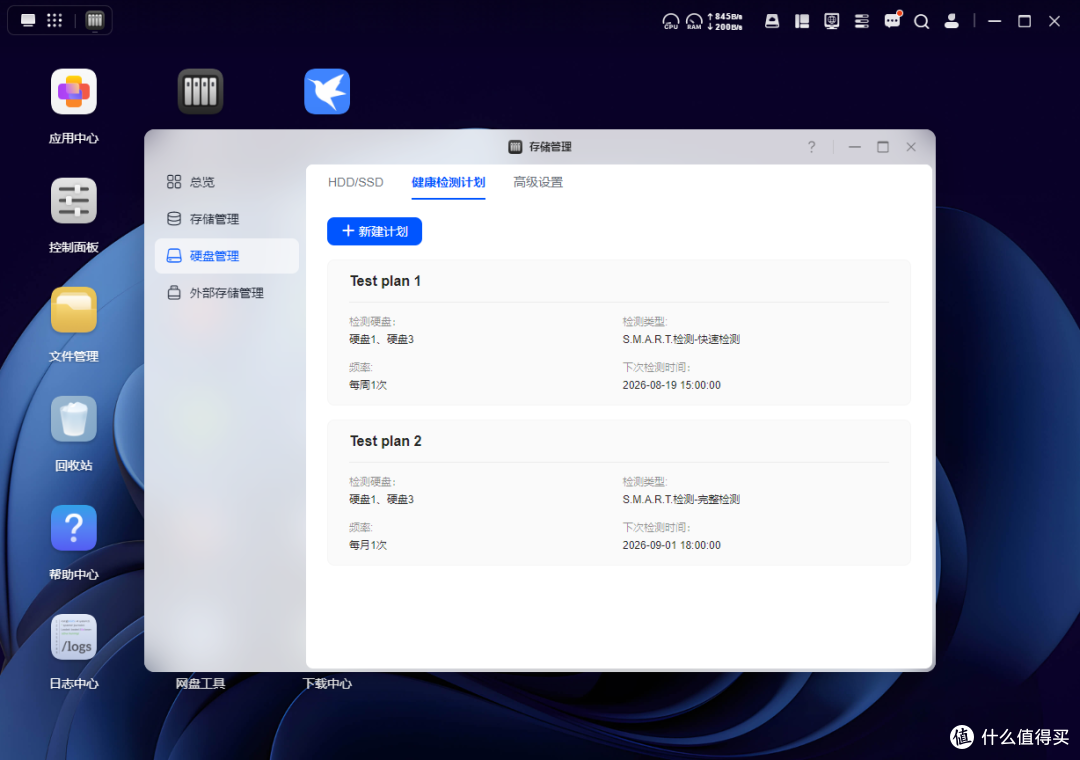Minimize the 存储管理 window
1080x760 pixels.
click(x=855, y=147)
